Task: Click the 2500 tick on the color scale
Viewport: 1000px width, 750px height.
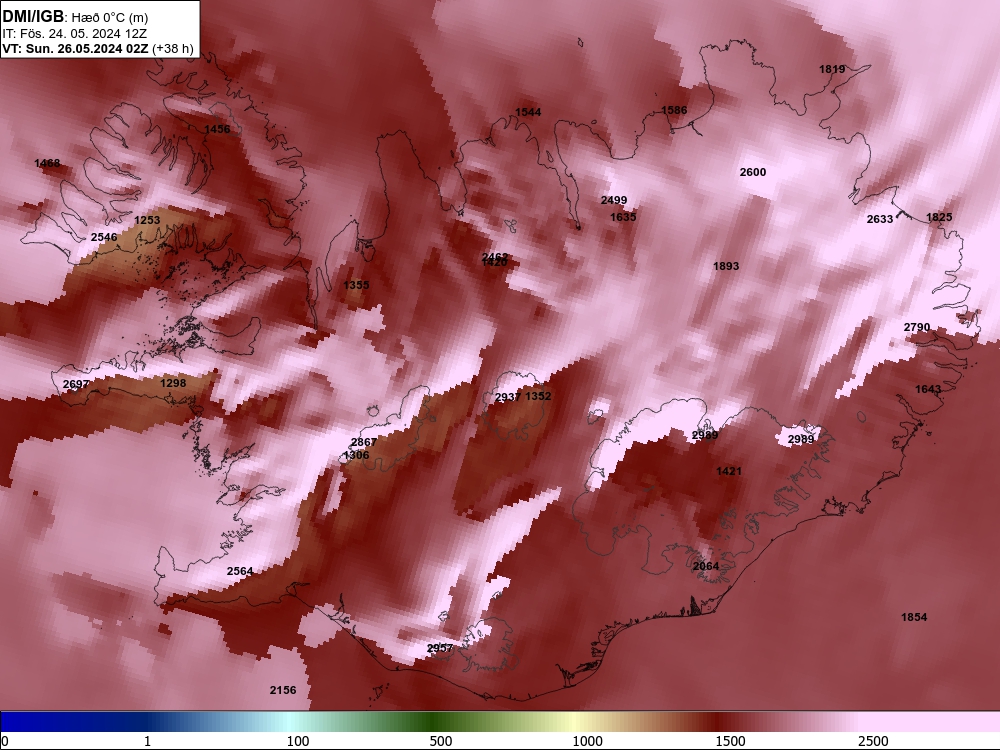Action: coord(873,741)
